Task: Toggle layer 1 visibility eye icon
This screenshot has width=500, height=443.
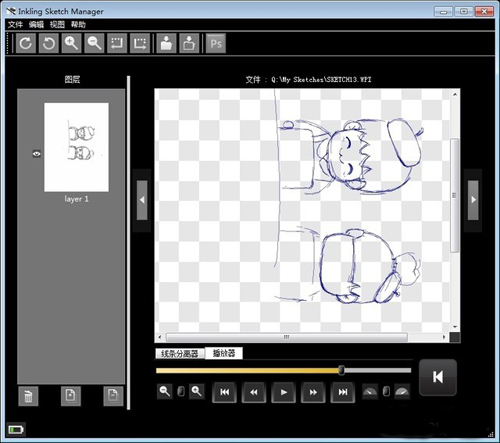Action: (x=37, y=154)
